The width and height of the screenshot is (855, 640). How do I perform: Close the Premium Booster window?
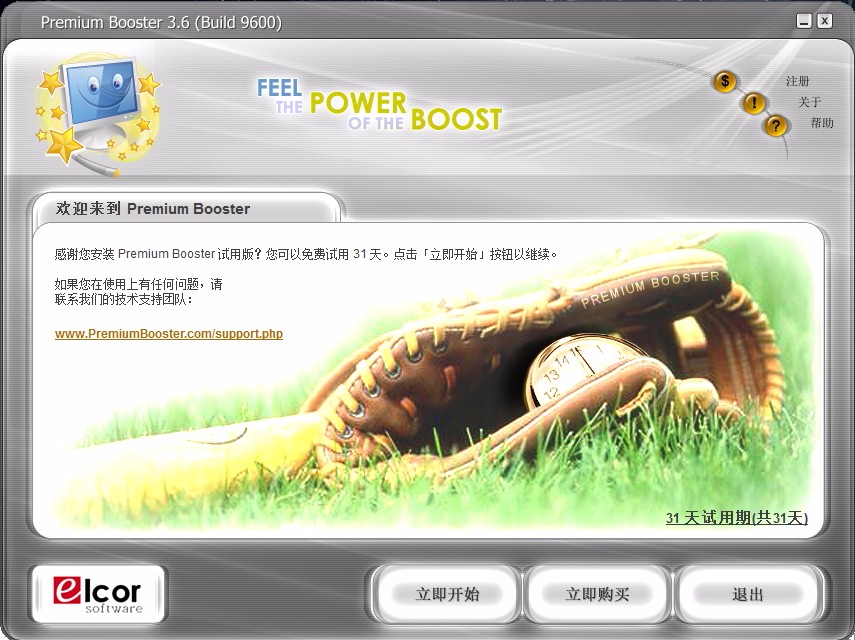pyautogui.click(x=826, y=19)
